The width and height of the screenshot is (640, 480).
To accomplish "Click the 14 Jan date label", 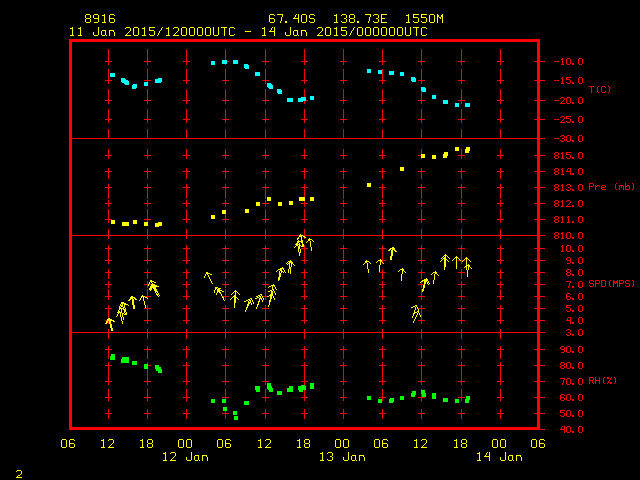I will [499, 457].
